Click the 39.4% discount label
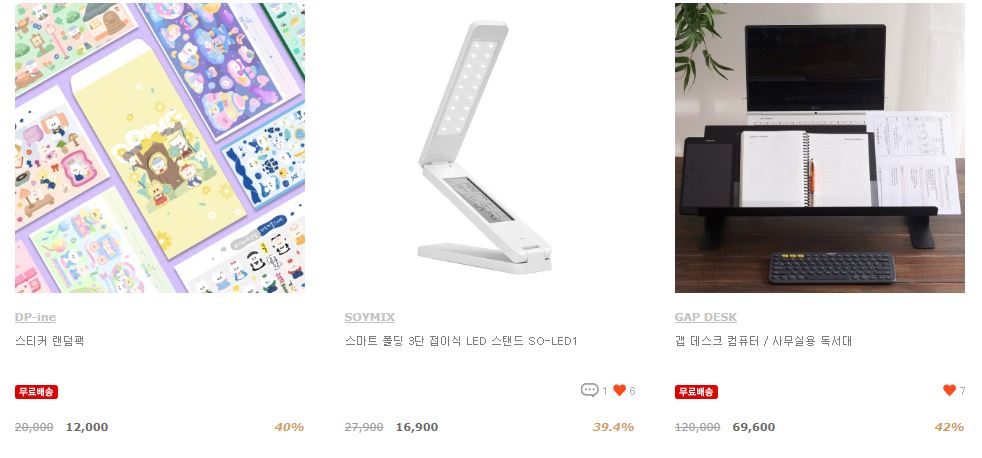Viewport: 982px width, 458px height. 614,427
